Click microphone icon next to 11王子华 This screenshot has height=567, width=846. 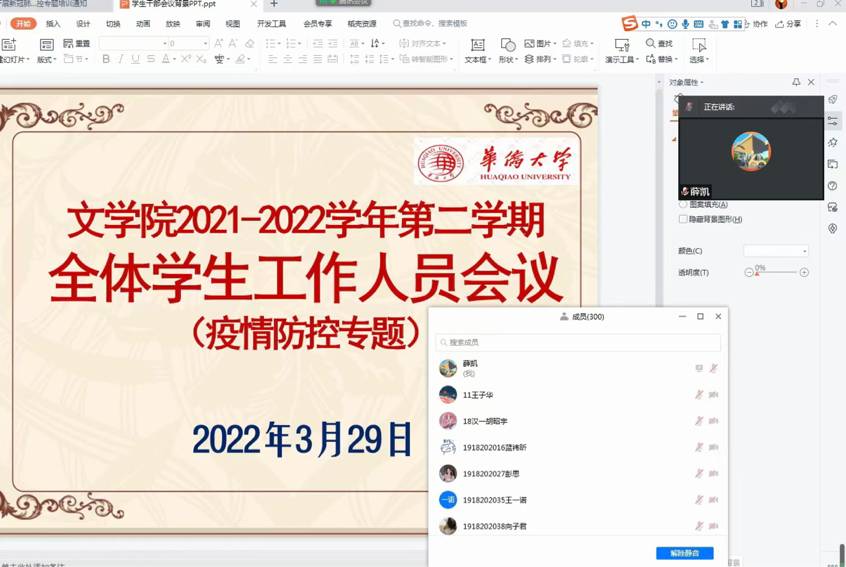(x=699, y=395)
